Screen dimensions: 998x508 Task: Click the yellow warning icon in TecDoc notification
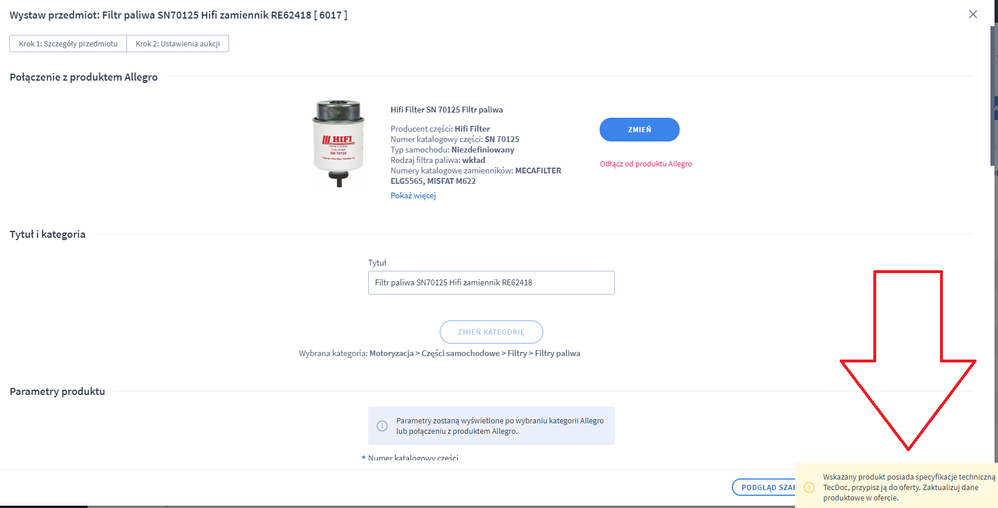(x=809, y=488)
